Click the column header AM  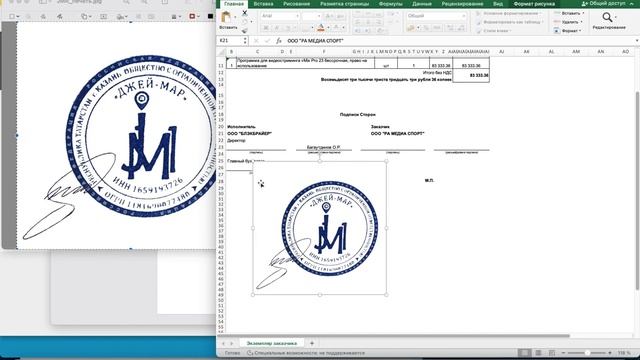pos(576,52)
